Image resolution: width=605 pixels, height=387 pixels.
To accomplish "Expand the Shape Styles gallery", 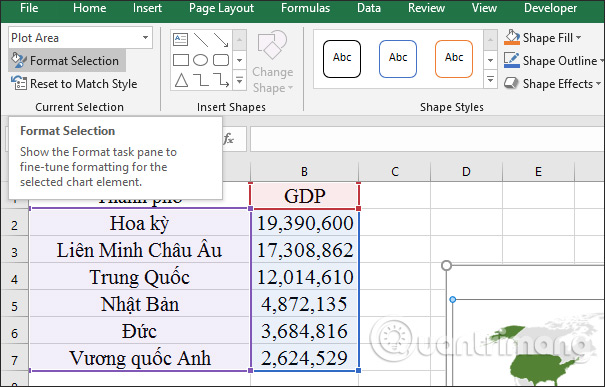I will [490, 79].
